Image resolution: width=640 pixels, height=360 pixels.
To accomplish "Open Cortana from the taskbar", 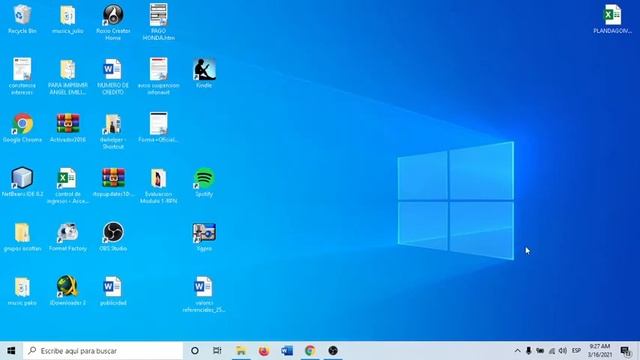I will pos(195,351).
